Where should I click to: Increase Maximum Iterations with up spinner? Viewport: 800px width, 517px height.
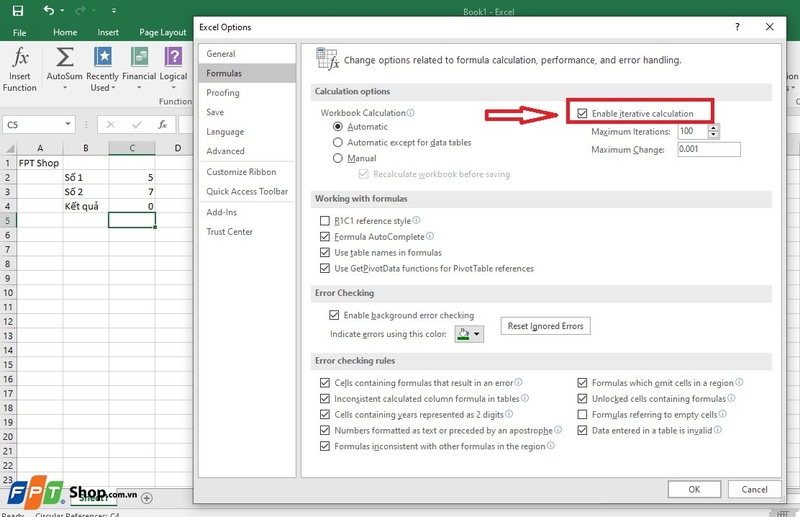[x=713, y=128]
